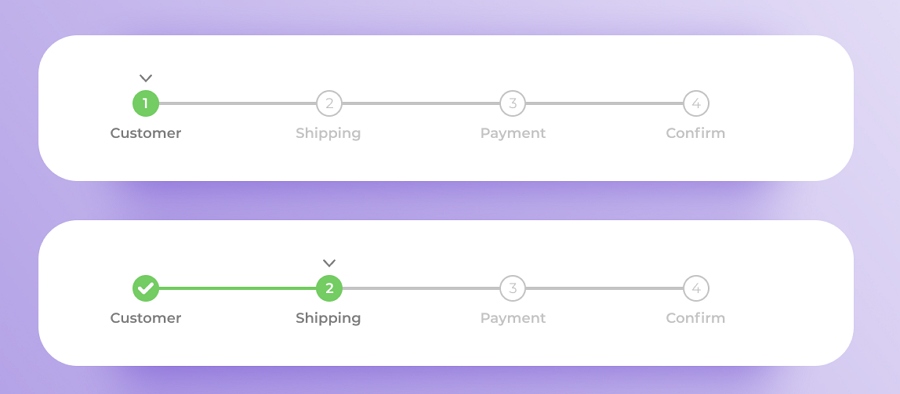Screen dimensions: 900x394
Task: Click the green progress line in bottom stepper
Action: 237,288
